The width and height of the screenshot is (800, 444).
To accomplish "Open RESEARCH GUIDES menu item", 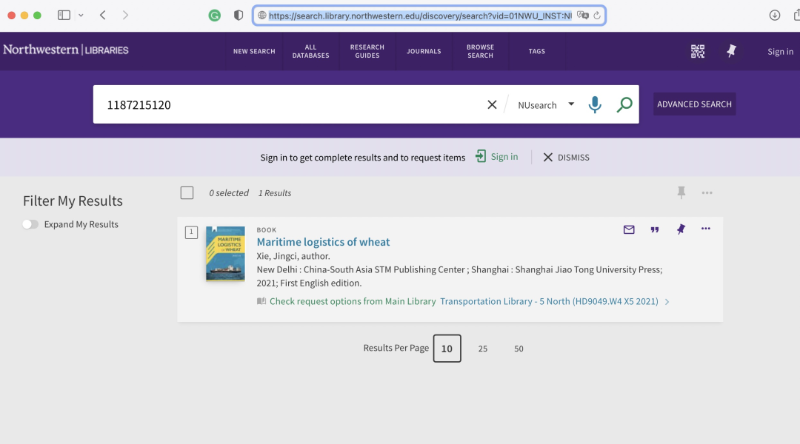I will click(367, 51).
